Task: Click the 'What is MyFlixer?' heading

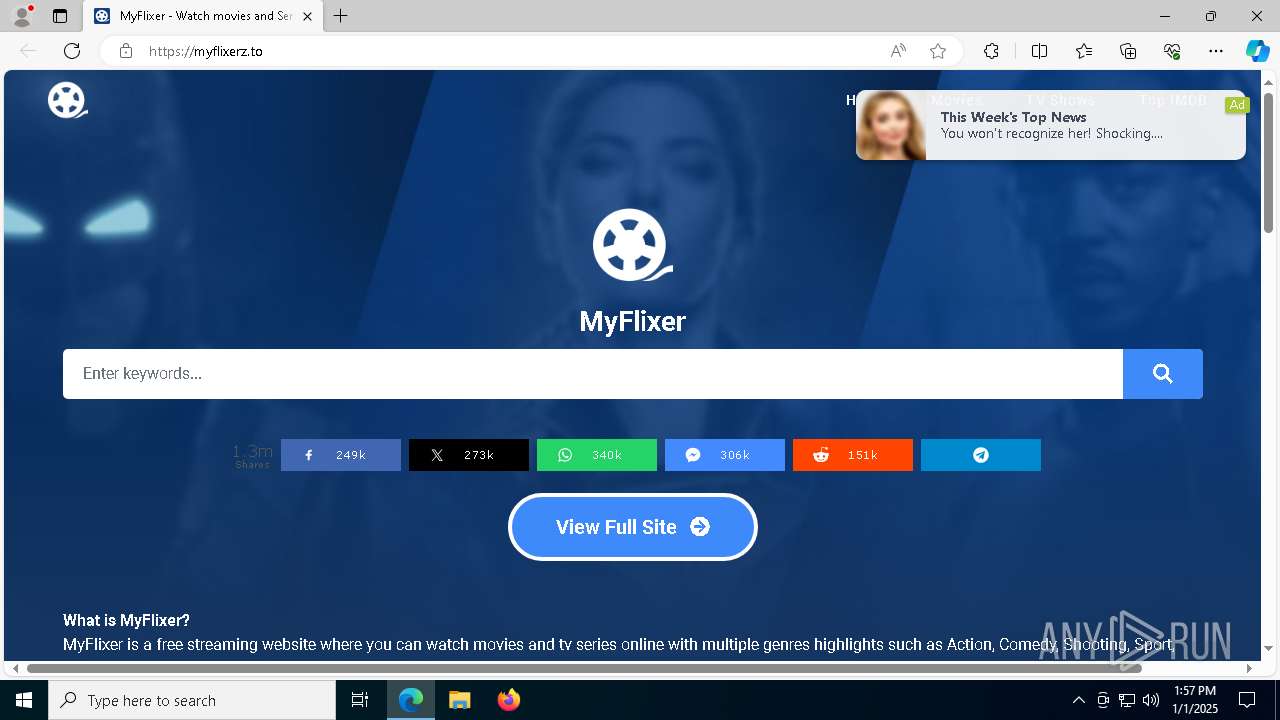Action: (x=126, y=620)
